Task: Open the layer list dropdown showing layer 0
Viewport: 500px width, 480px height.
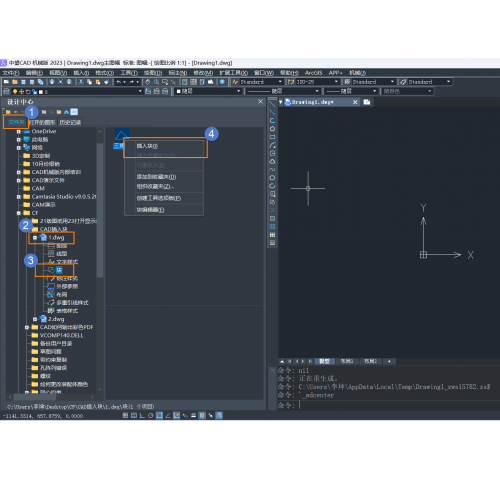Action: pos(140,91)
